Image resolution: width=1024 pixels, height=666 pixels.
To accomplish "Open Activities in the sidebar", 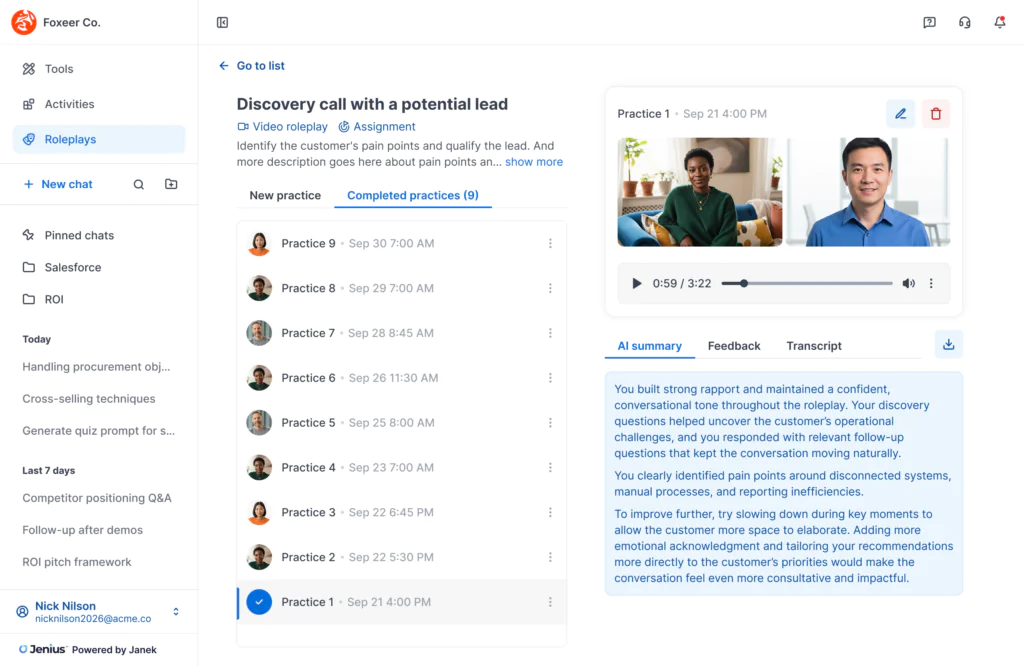I will point(99,104).
